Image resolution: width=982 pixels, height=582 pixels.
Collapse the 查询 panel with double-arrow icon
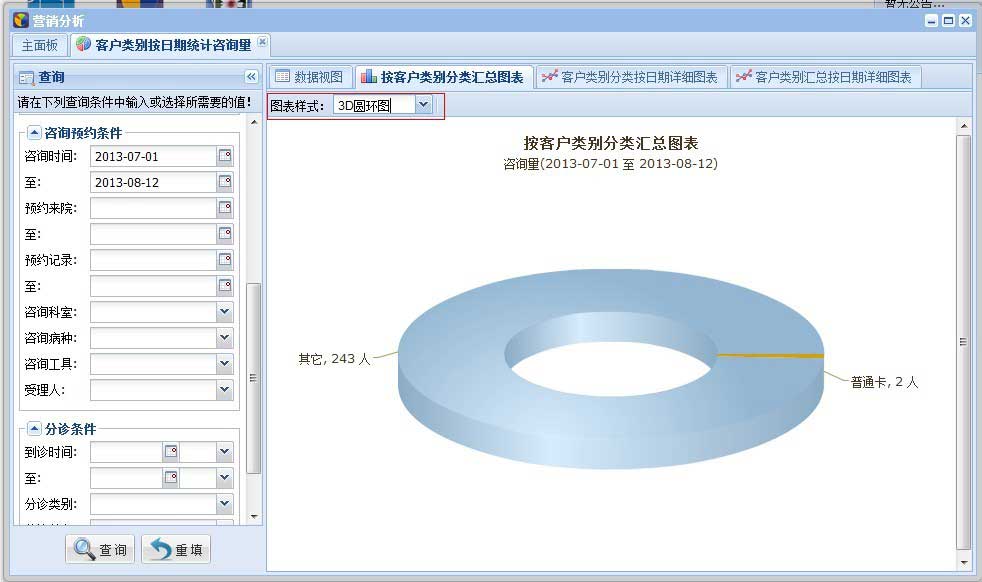coord(251,77)
